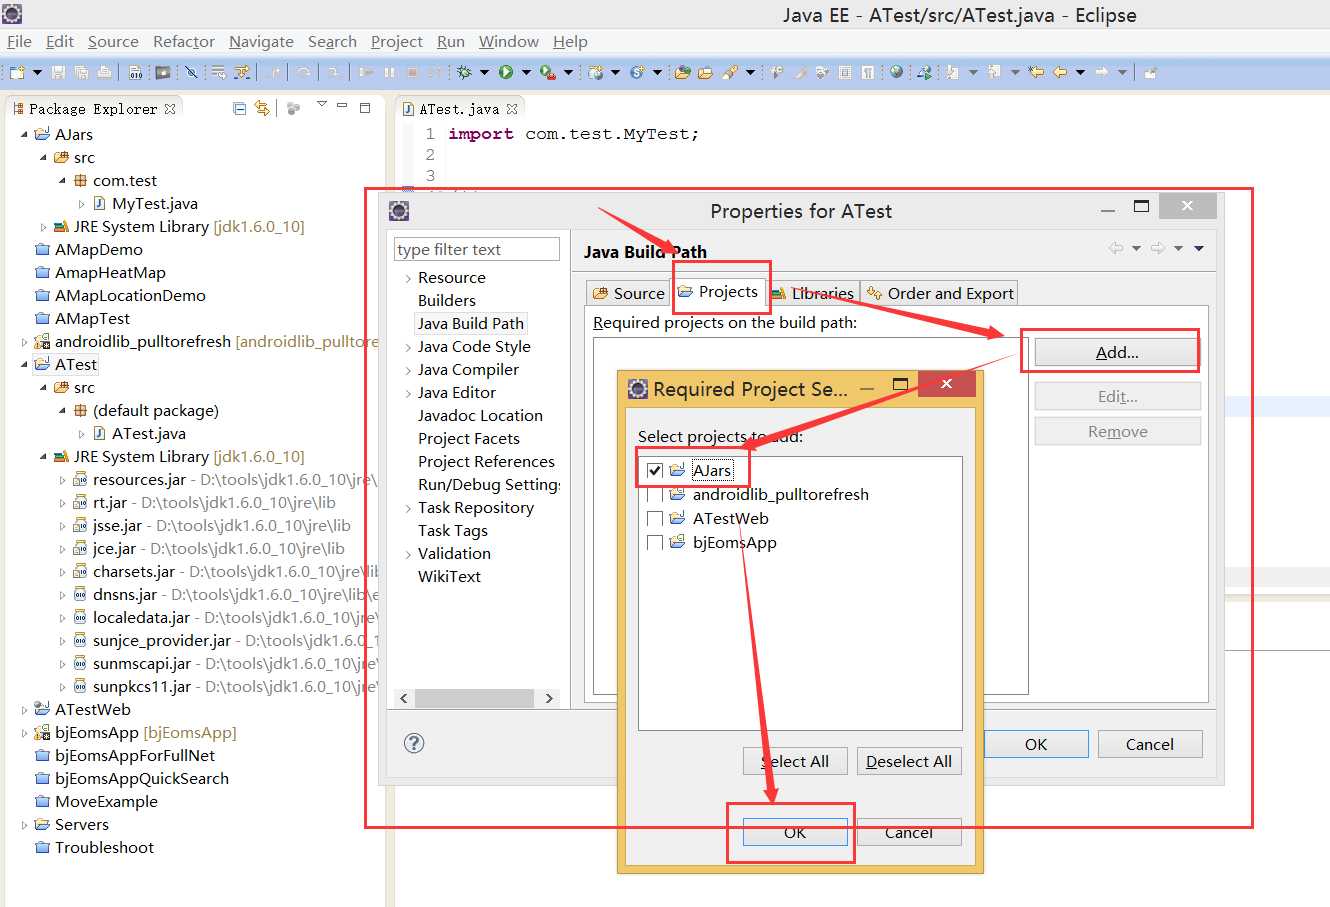1330x907 pixels.
Task: Click the help question mark icon in Properties dialog
Action: [x=414, y=743]
